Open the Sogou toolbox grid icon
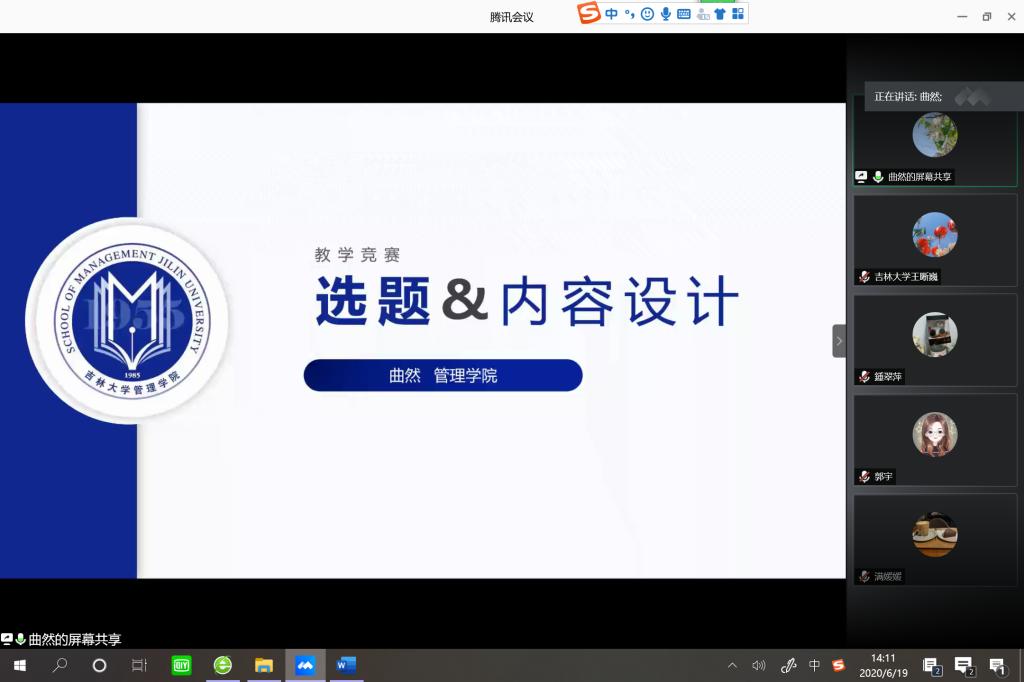Image resolution: width=1024 pixels, height=682 pixels. click(737, 14)
